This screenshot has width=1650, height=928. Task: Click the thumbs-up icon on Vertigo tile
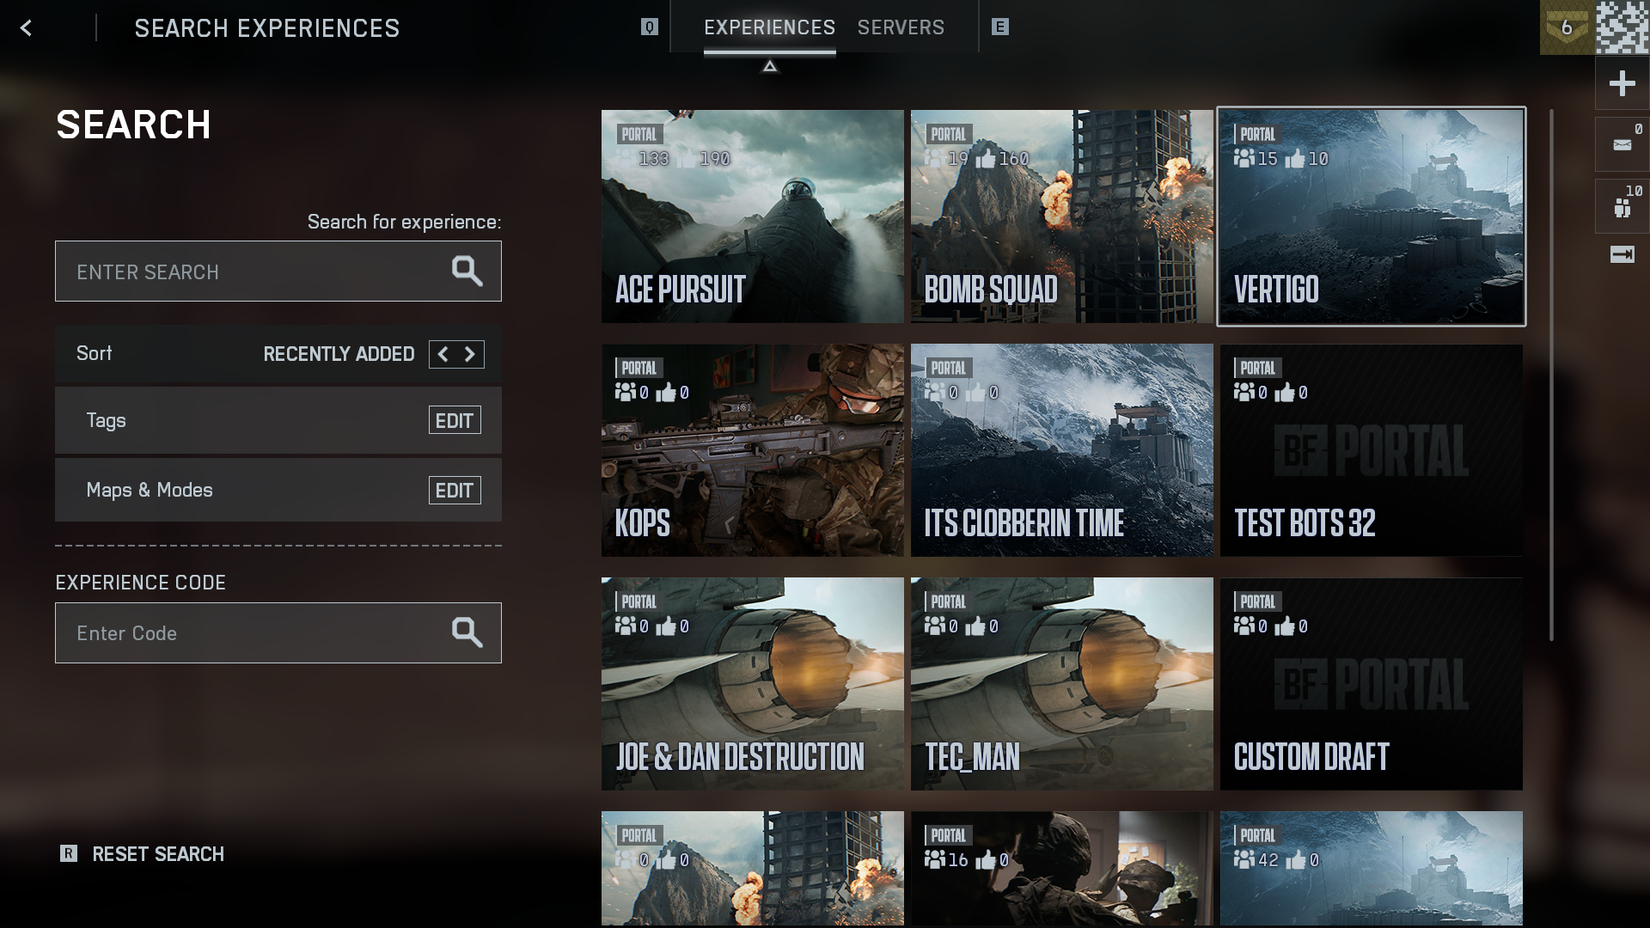(1294, 158)
